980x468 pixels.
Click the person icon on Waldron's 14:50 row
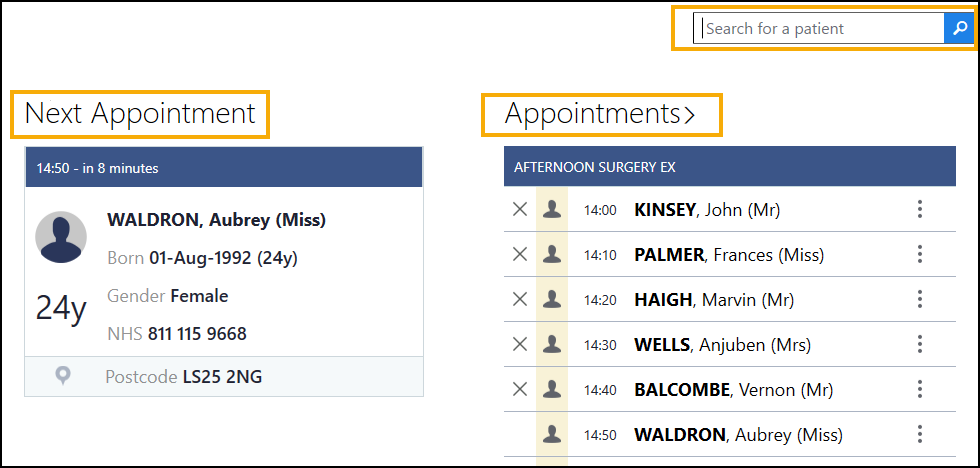pos(551,434)
